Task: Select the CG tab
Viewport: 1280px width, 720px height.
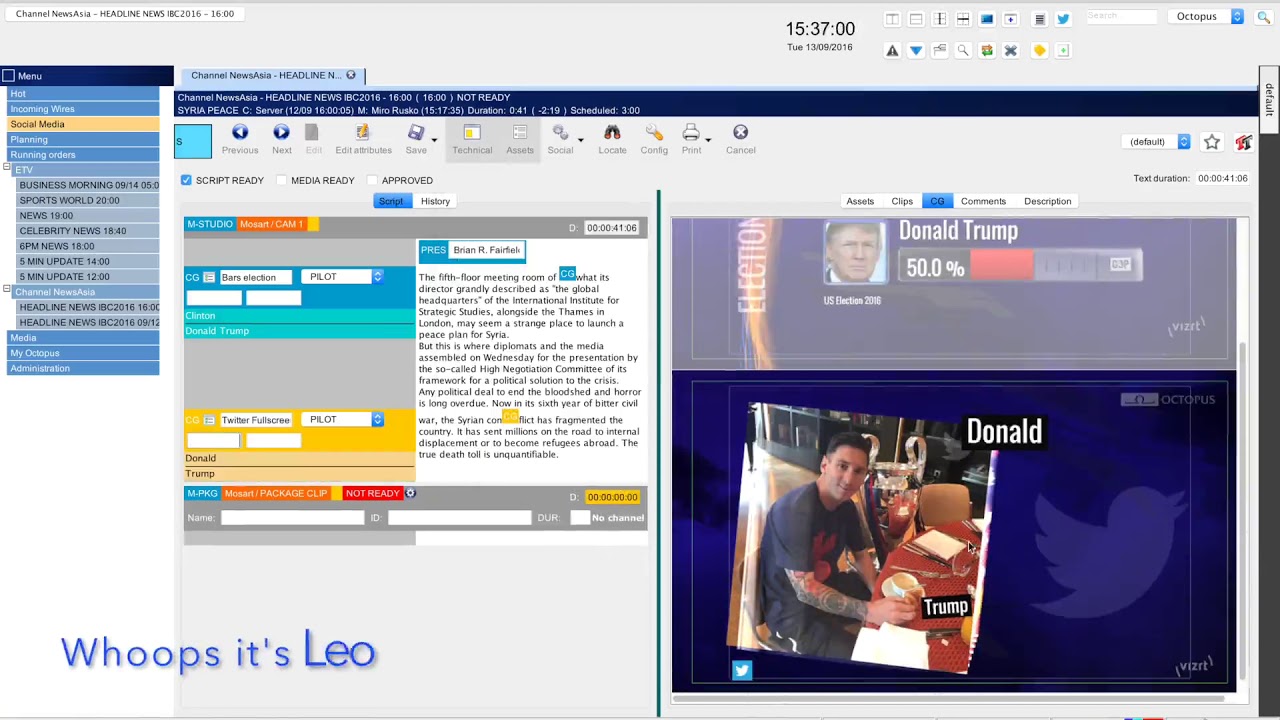Action: tap(937, 201)
